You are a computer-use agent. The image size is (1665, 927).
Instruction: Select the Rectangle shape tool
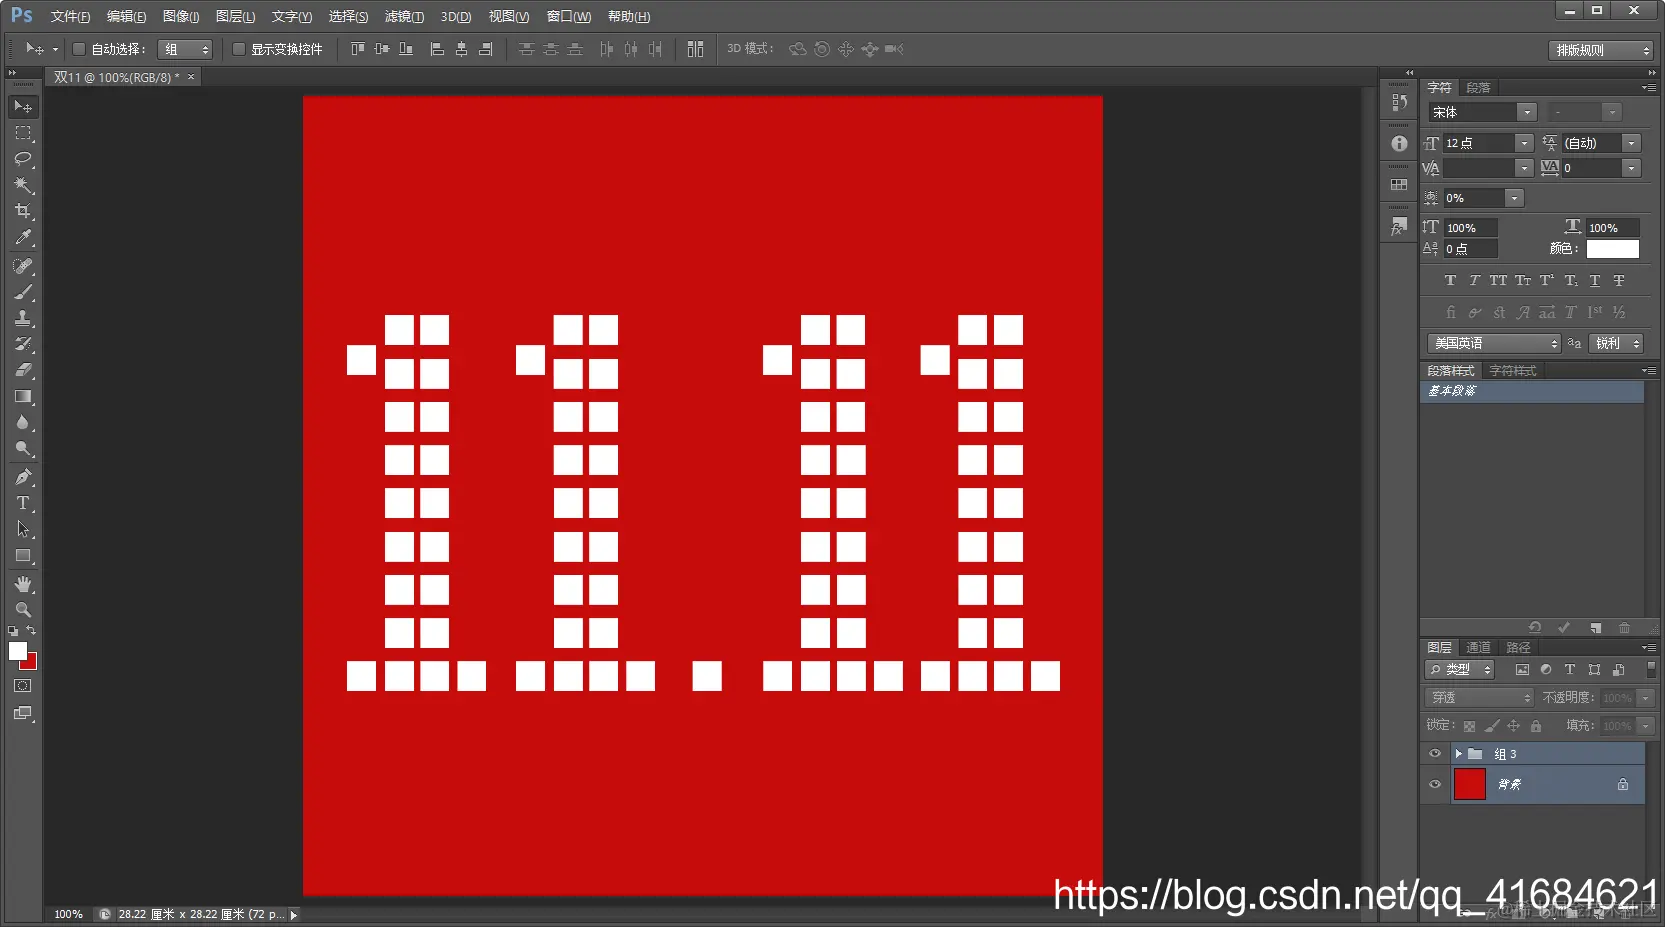(x=23, y=556)
